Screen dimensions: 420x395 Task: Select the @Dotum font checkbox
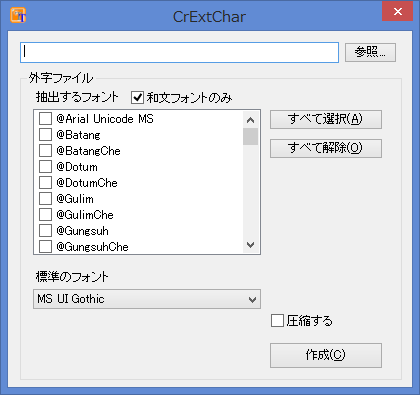click(46, 166)
